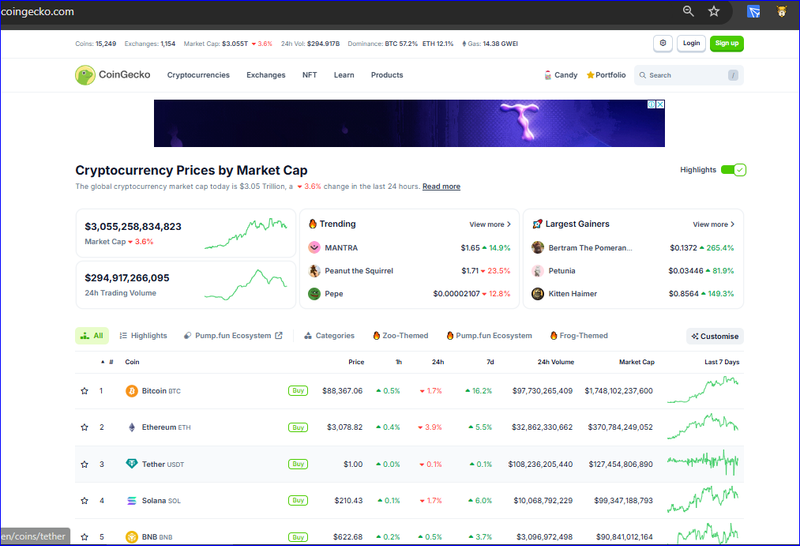Image resolution: width=800 pixels, height=546 pixels.
Task: Open the blue browser extension icon
Action: (754, 11)
